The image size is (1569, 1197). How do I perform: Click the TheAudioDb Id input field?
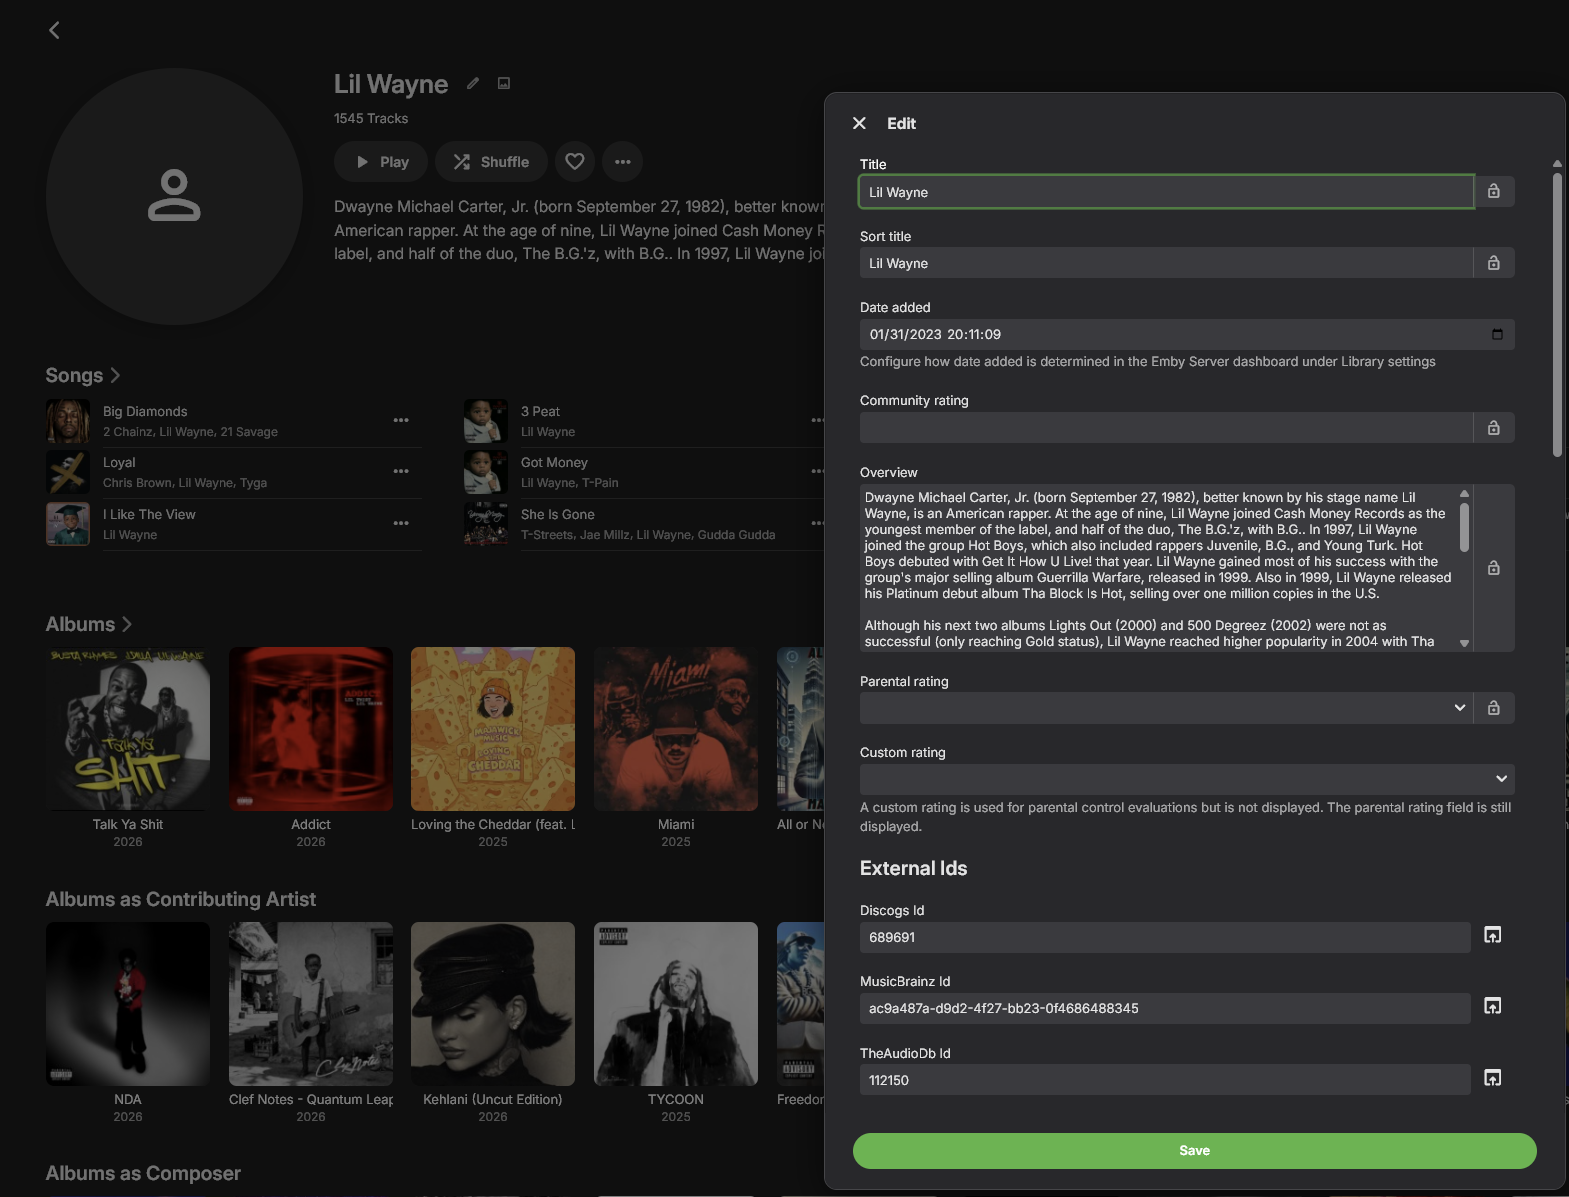coord(1165,1080)
